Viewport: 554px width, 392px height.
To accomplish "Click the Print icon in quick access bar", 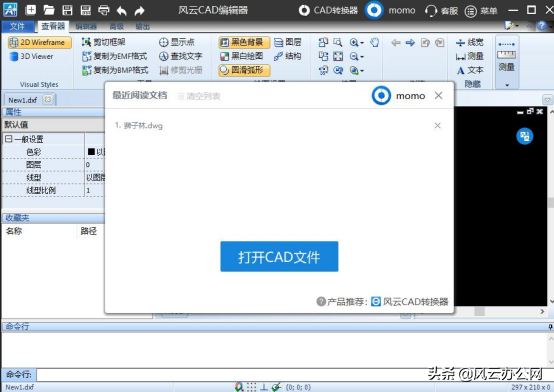I will click(104, 10).
